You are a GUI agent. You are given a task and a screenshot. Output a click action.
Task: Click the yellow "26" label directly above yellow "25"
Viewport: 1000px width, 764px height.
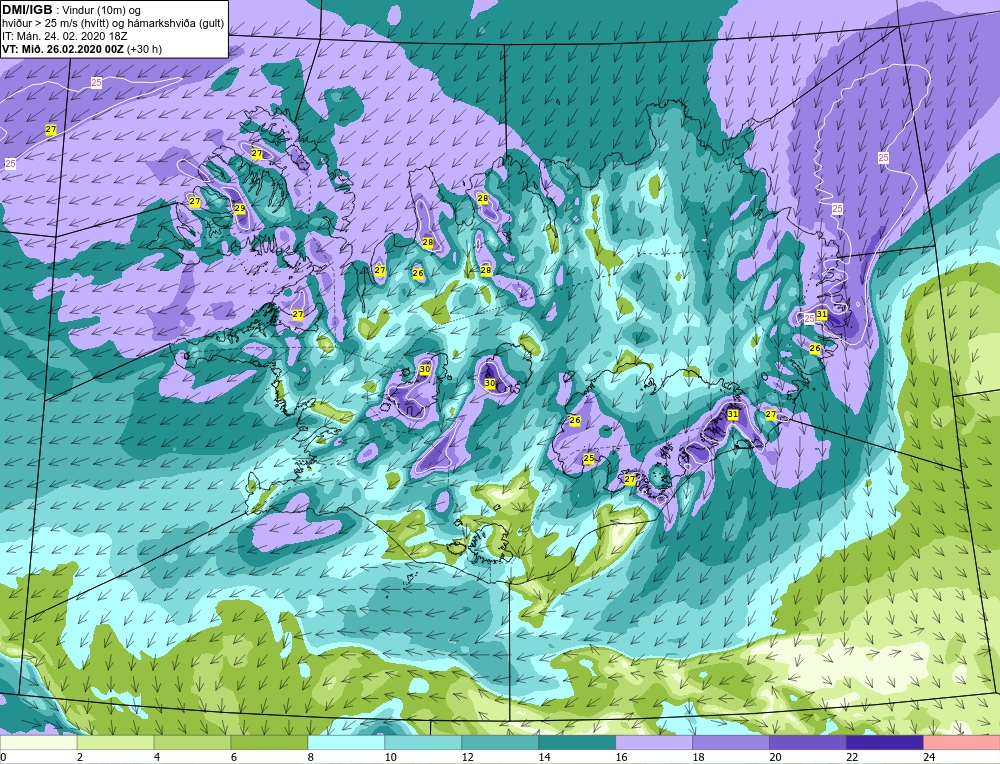pos(575,420)
